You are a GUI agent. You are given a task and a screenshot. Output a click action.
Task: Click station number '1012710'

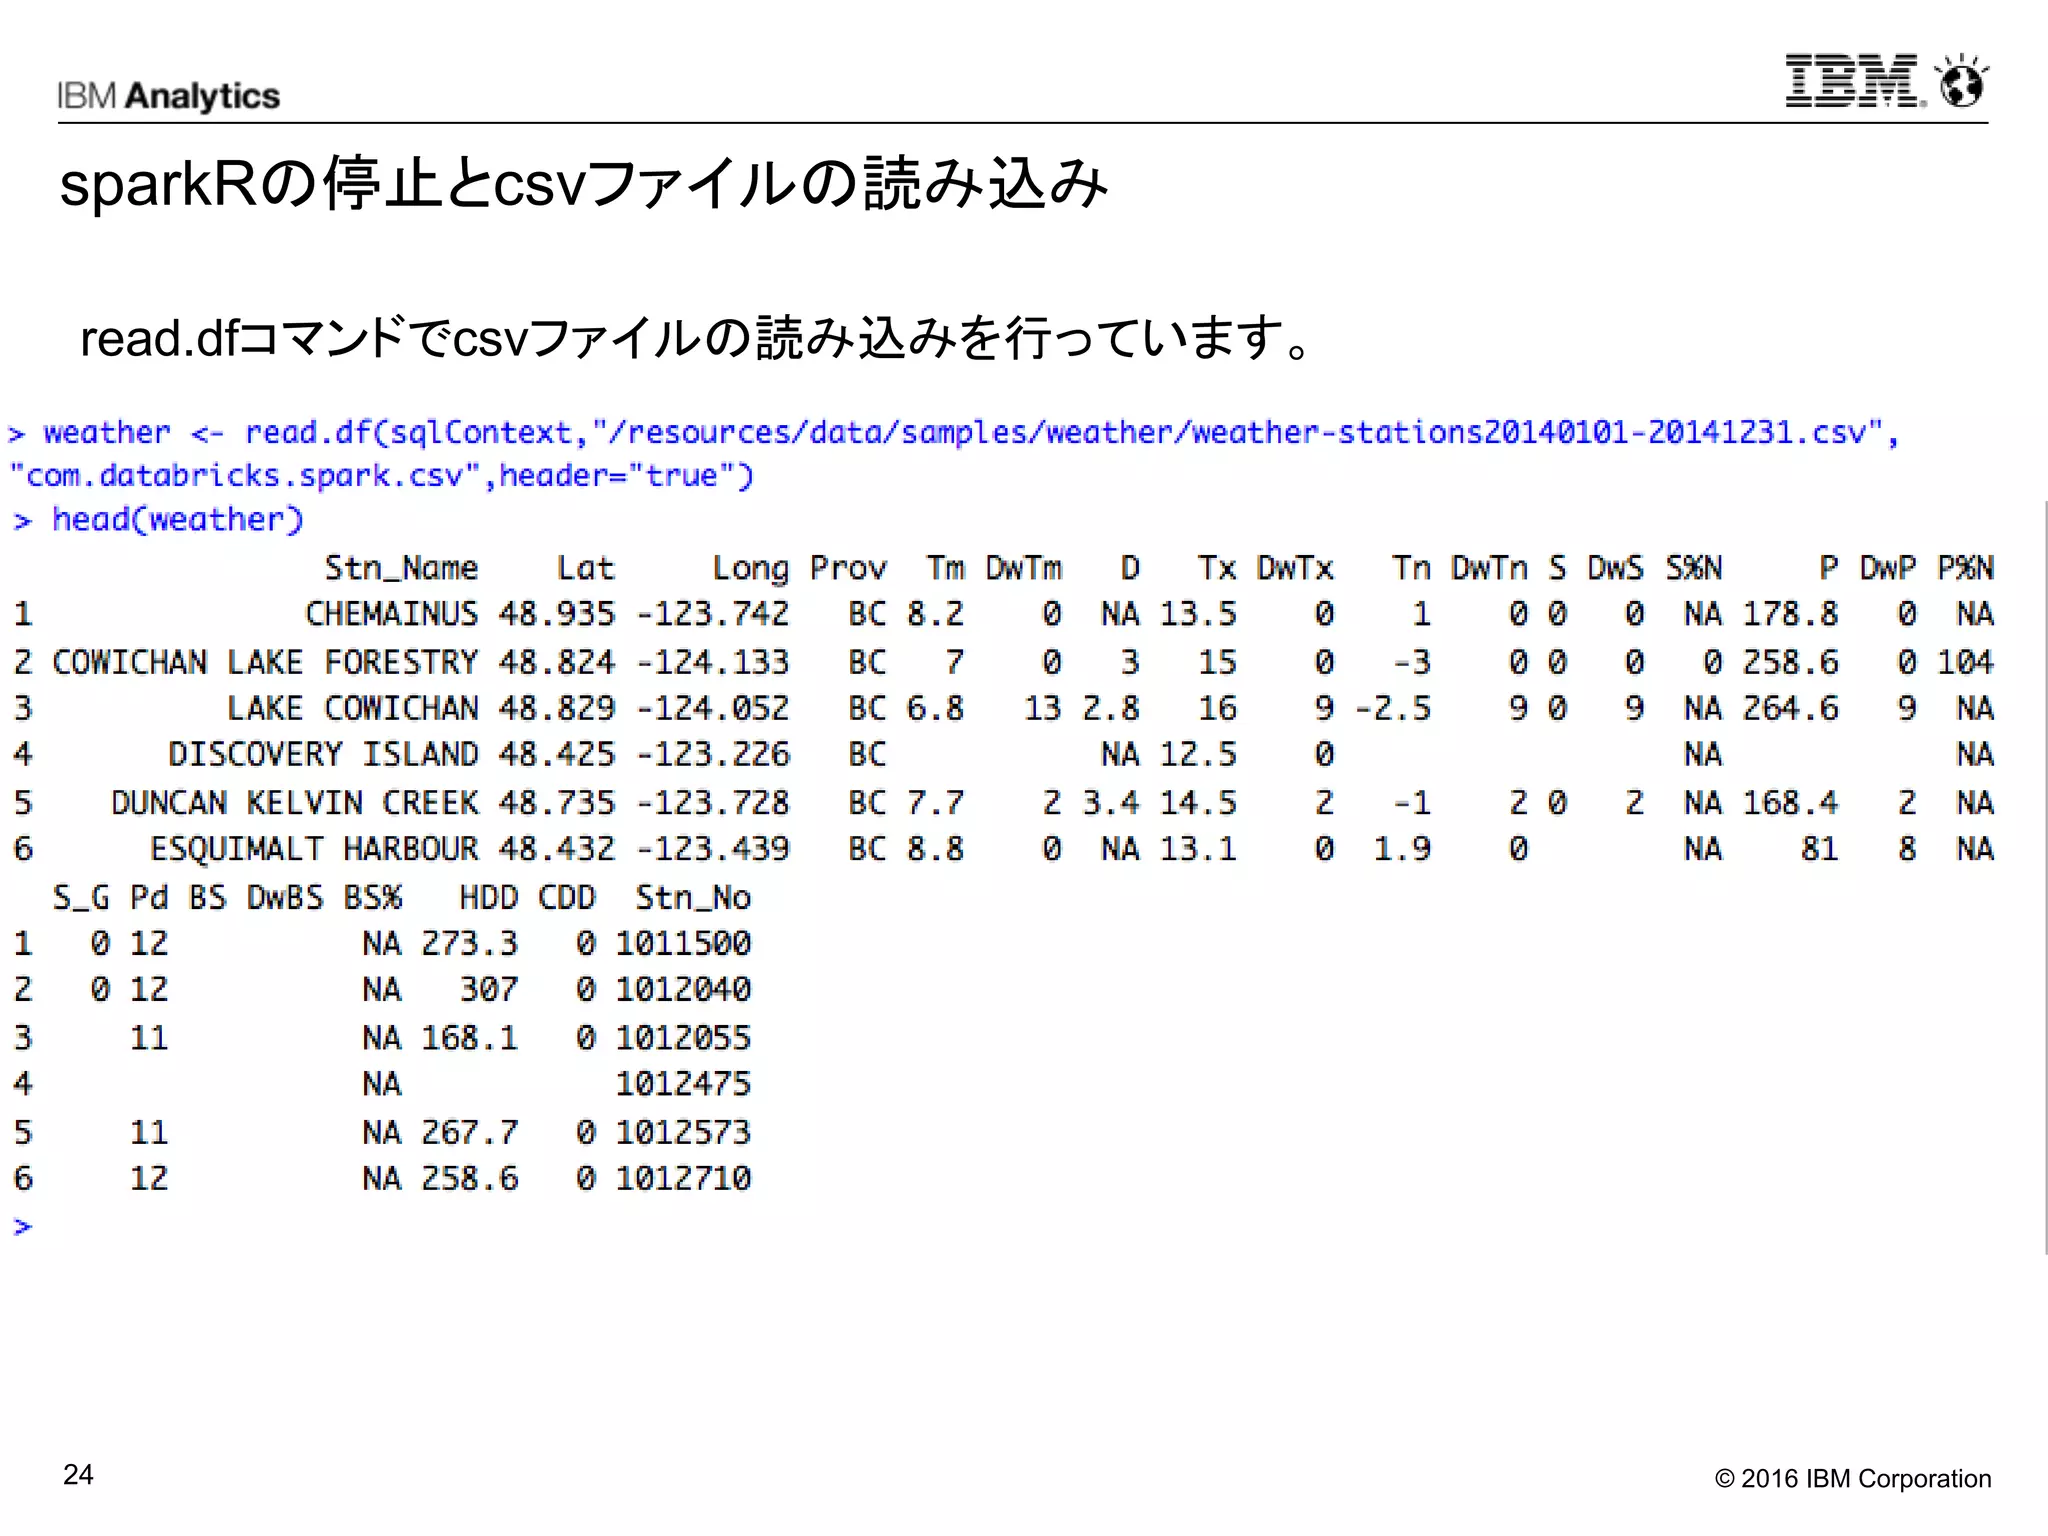pos(682,1179)
